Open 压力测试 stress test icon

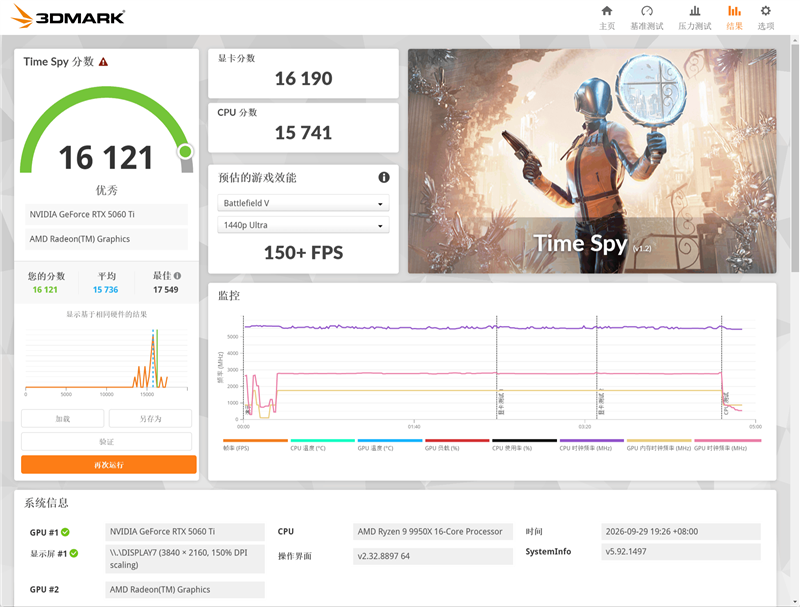(695, 11)
